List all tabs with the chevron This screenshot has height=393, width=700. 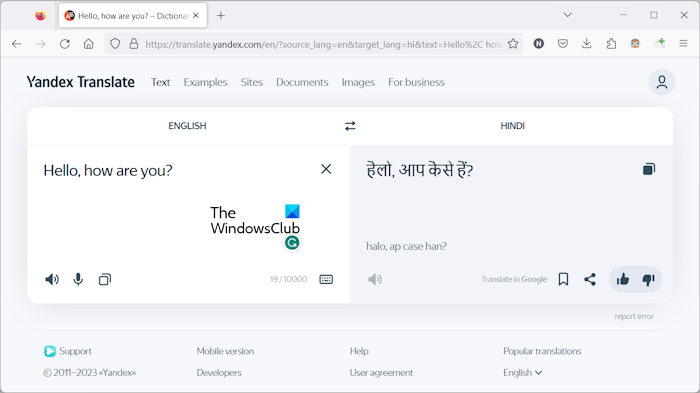(x=567, y=15)
